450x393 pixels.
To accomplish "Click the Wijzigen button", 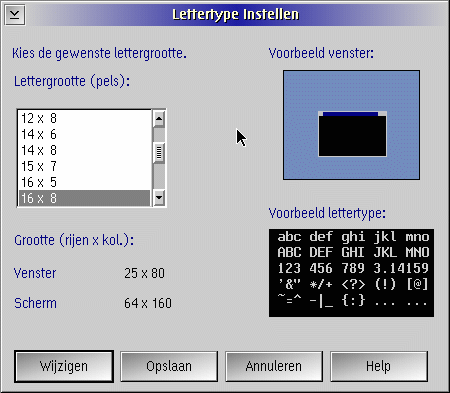I will click(x=64, y=366).
